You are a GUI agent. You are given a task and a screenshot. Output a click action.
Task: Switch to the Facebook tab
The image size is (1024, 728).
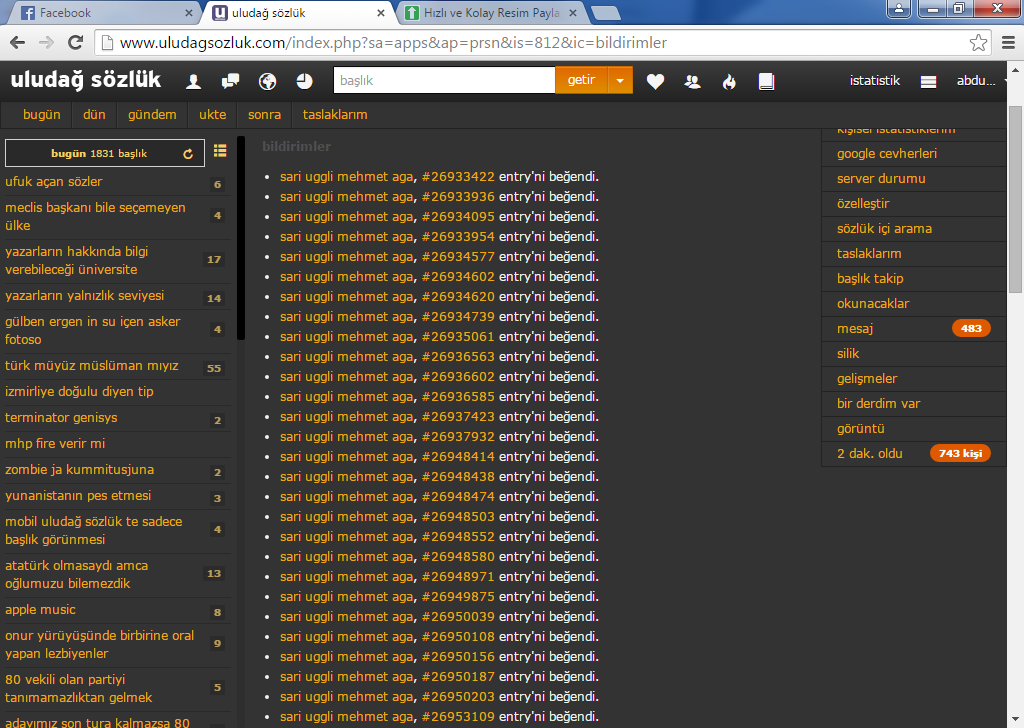pyautogui.click(x=104, y=12)
